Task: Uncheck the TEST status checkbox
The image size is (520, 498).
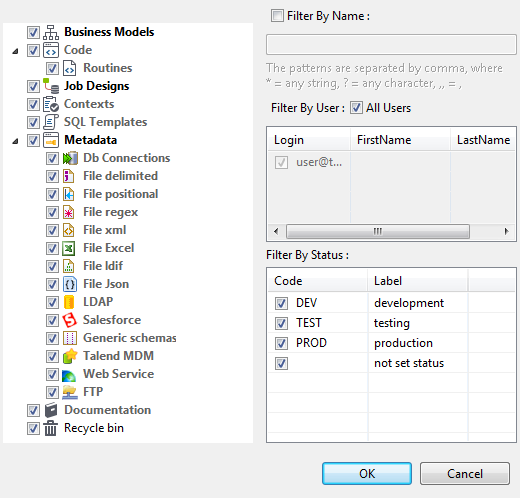Action: tap(281, 323)
